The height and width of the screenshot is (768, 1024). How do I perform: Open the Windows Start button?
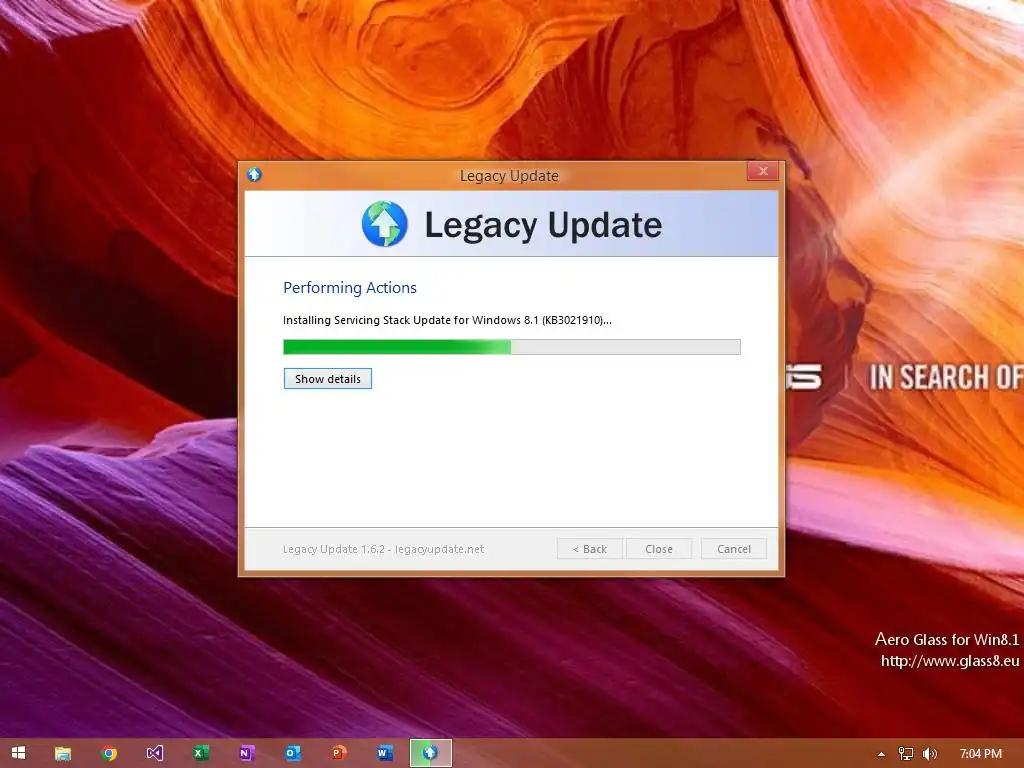tap(18, 753)
